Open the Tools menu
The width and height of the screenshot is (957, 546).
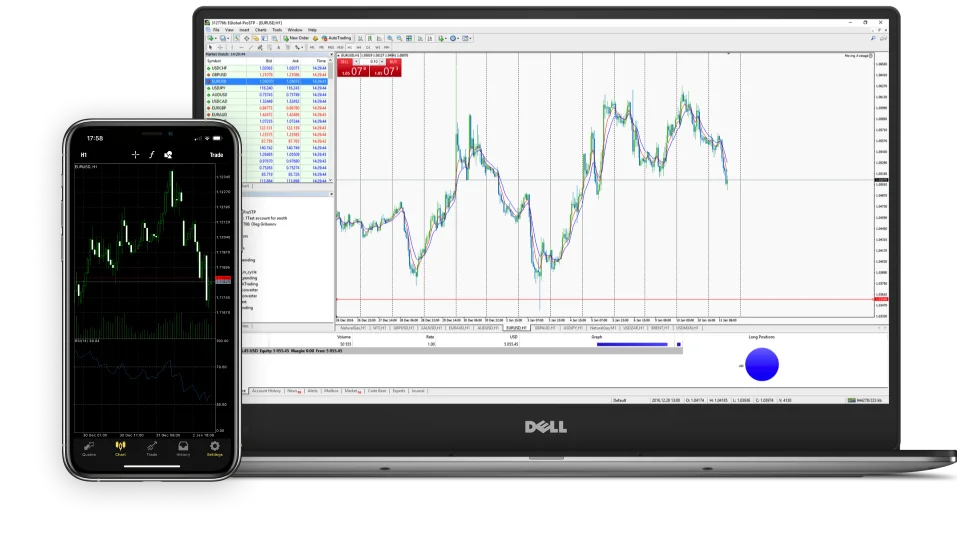coord(277,30)
